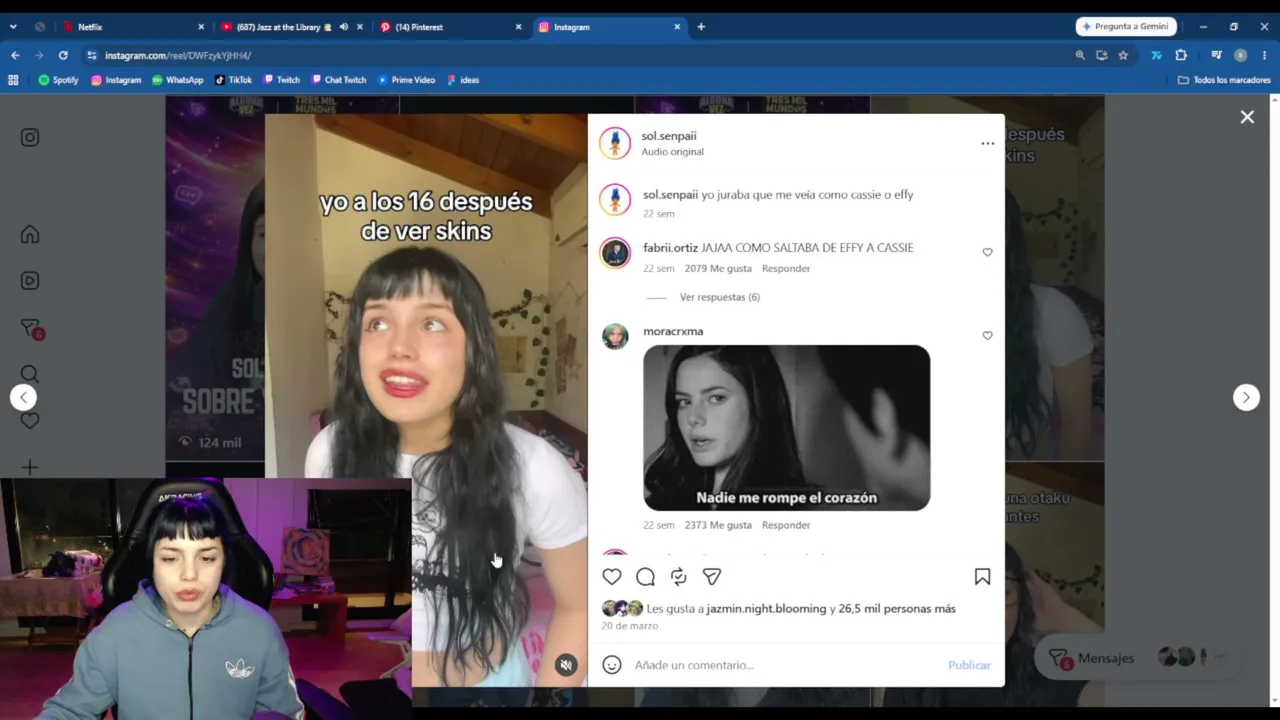Open the browser apps grid icon
The width and height of the screenshot is (1280, 720).
13,80
